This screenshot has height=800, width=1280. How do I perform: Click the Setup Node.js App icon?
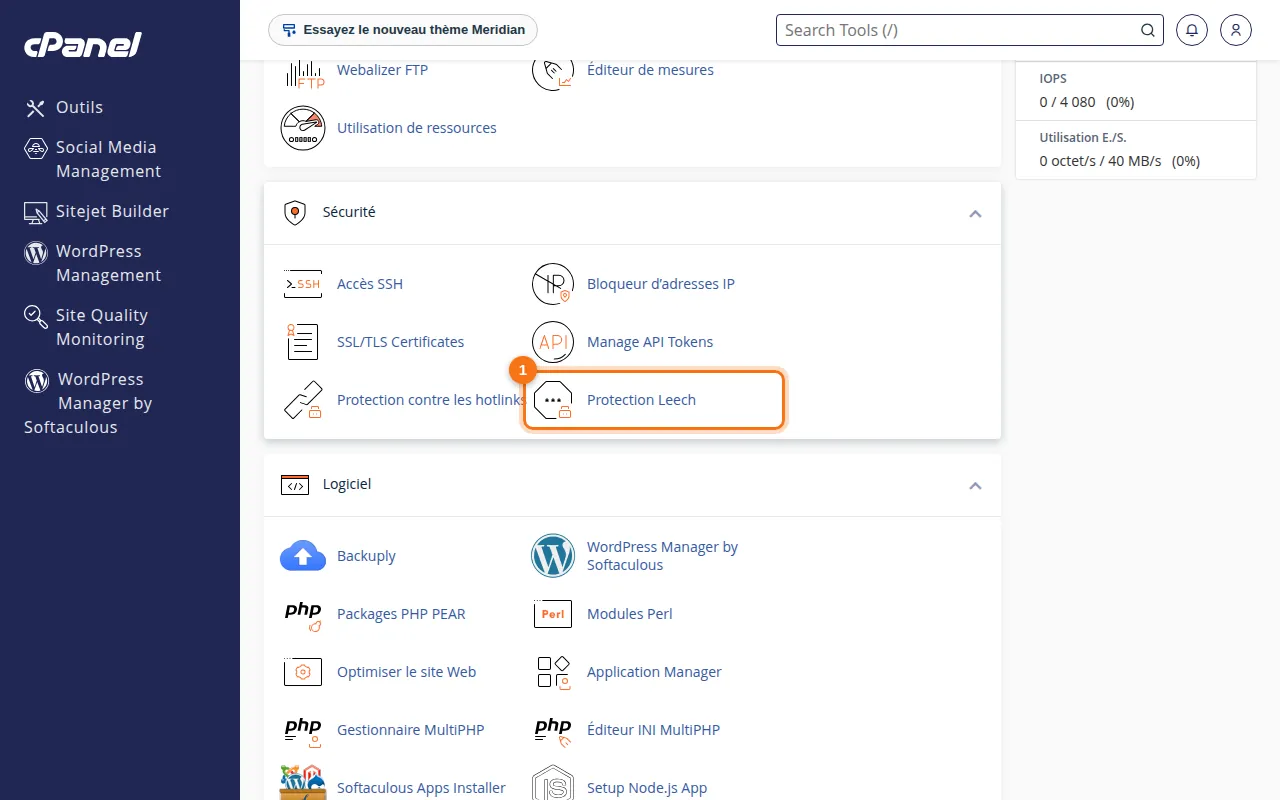pos(552,784)
